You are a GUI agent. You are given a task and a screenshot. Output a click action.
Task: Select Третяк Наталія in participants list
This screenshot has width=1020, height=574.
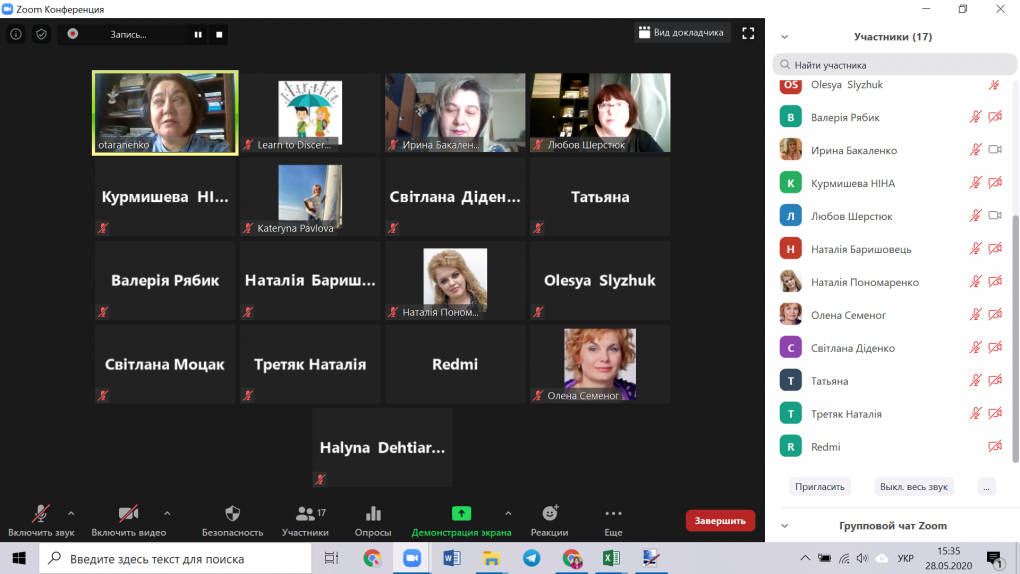tap(892, 414)
